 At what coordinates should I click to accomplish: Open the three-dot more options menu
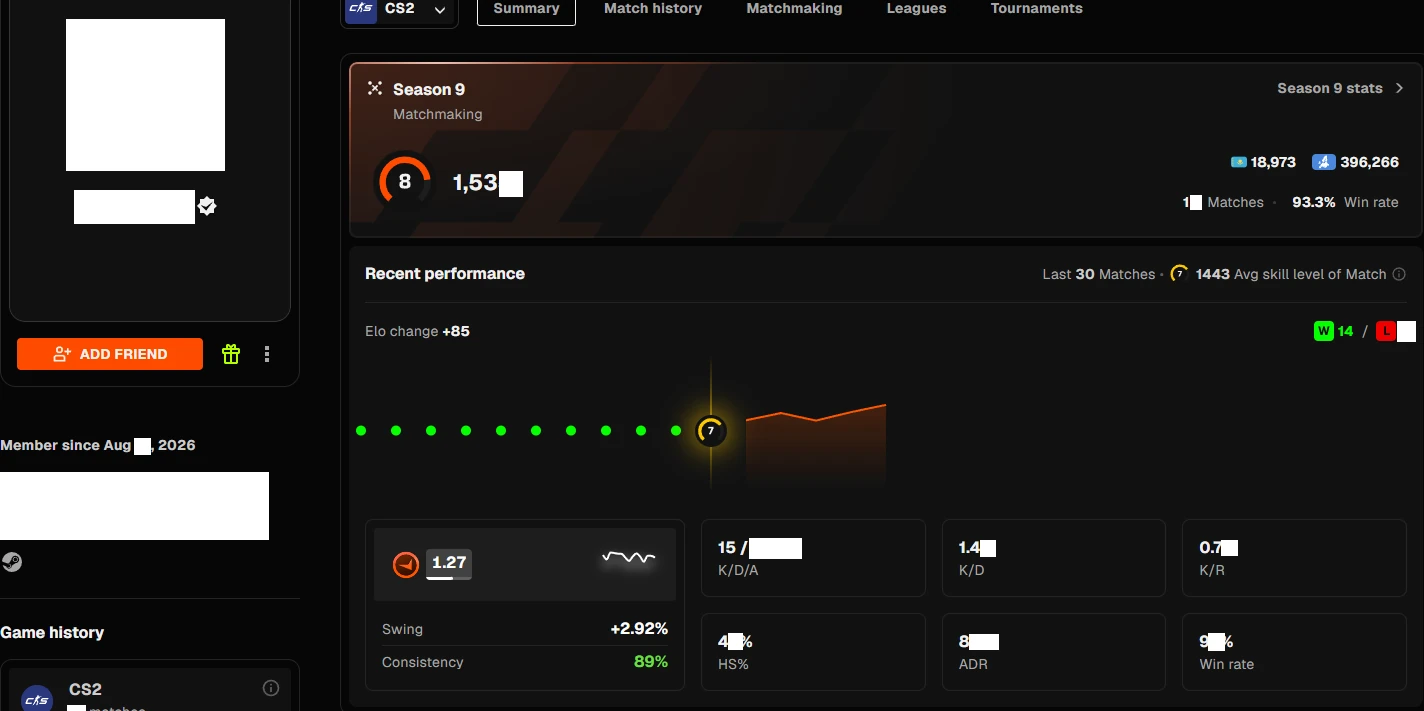pos(267,354)
